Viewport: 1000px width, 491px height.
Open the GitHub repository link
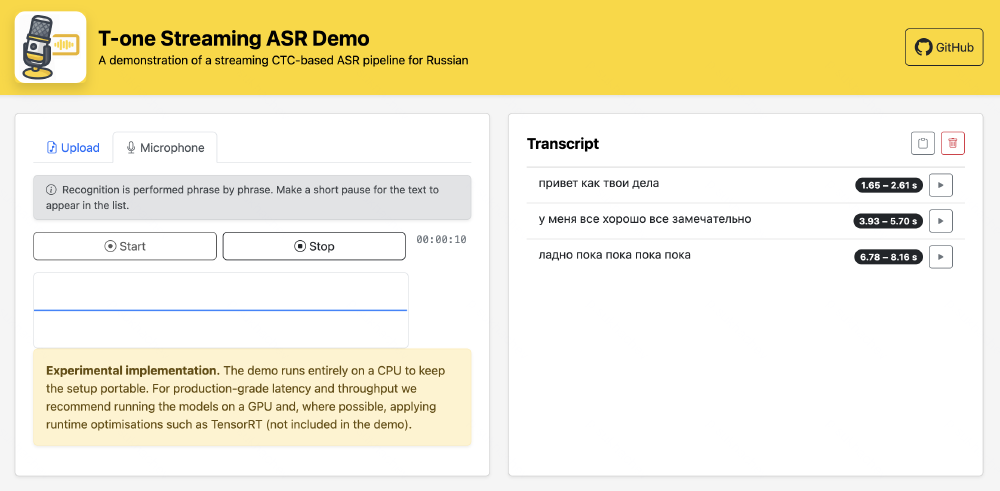tap(944, 47)
